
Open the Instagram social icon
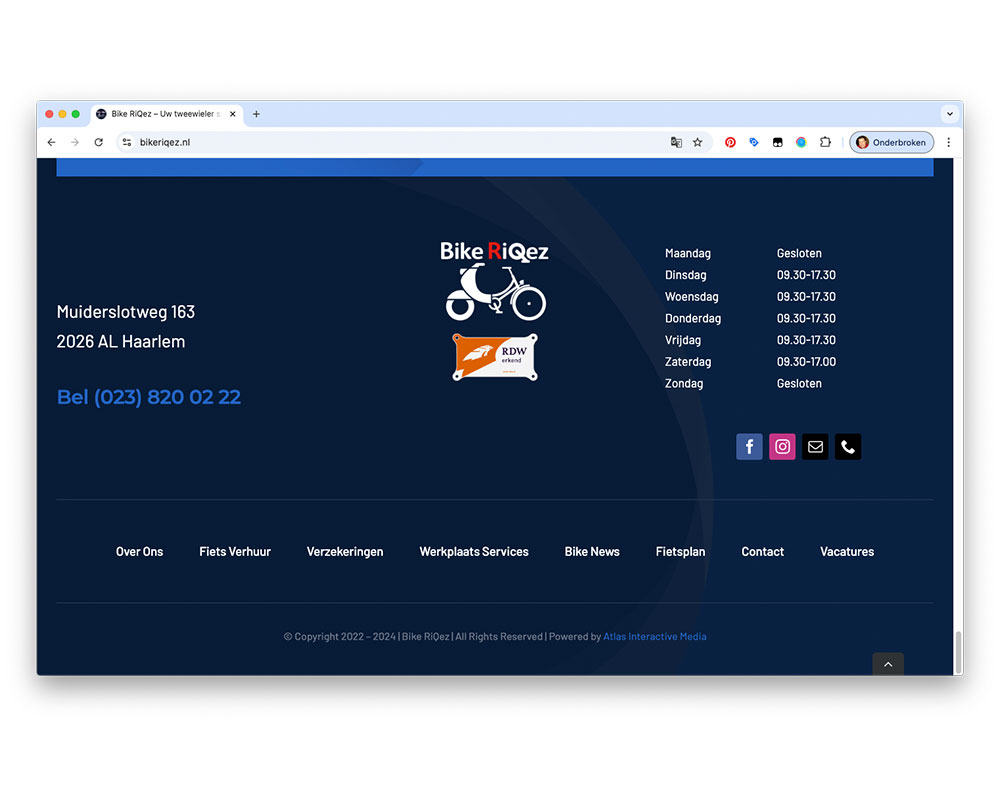782,447
